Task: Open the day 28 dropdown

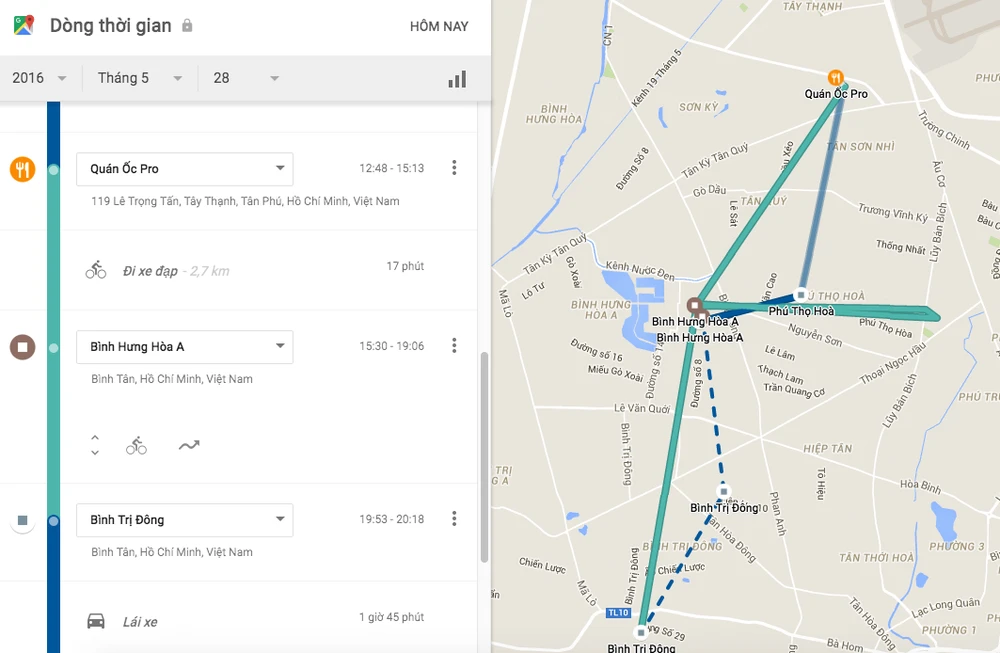Action: (245, 78)
